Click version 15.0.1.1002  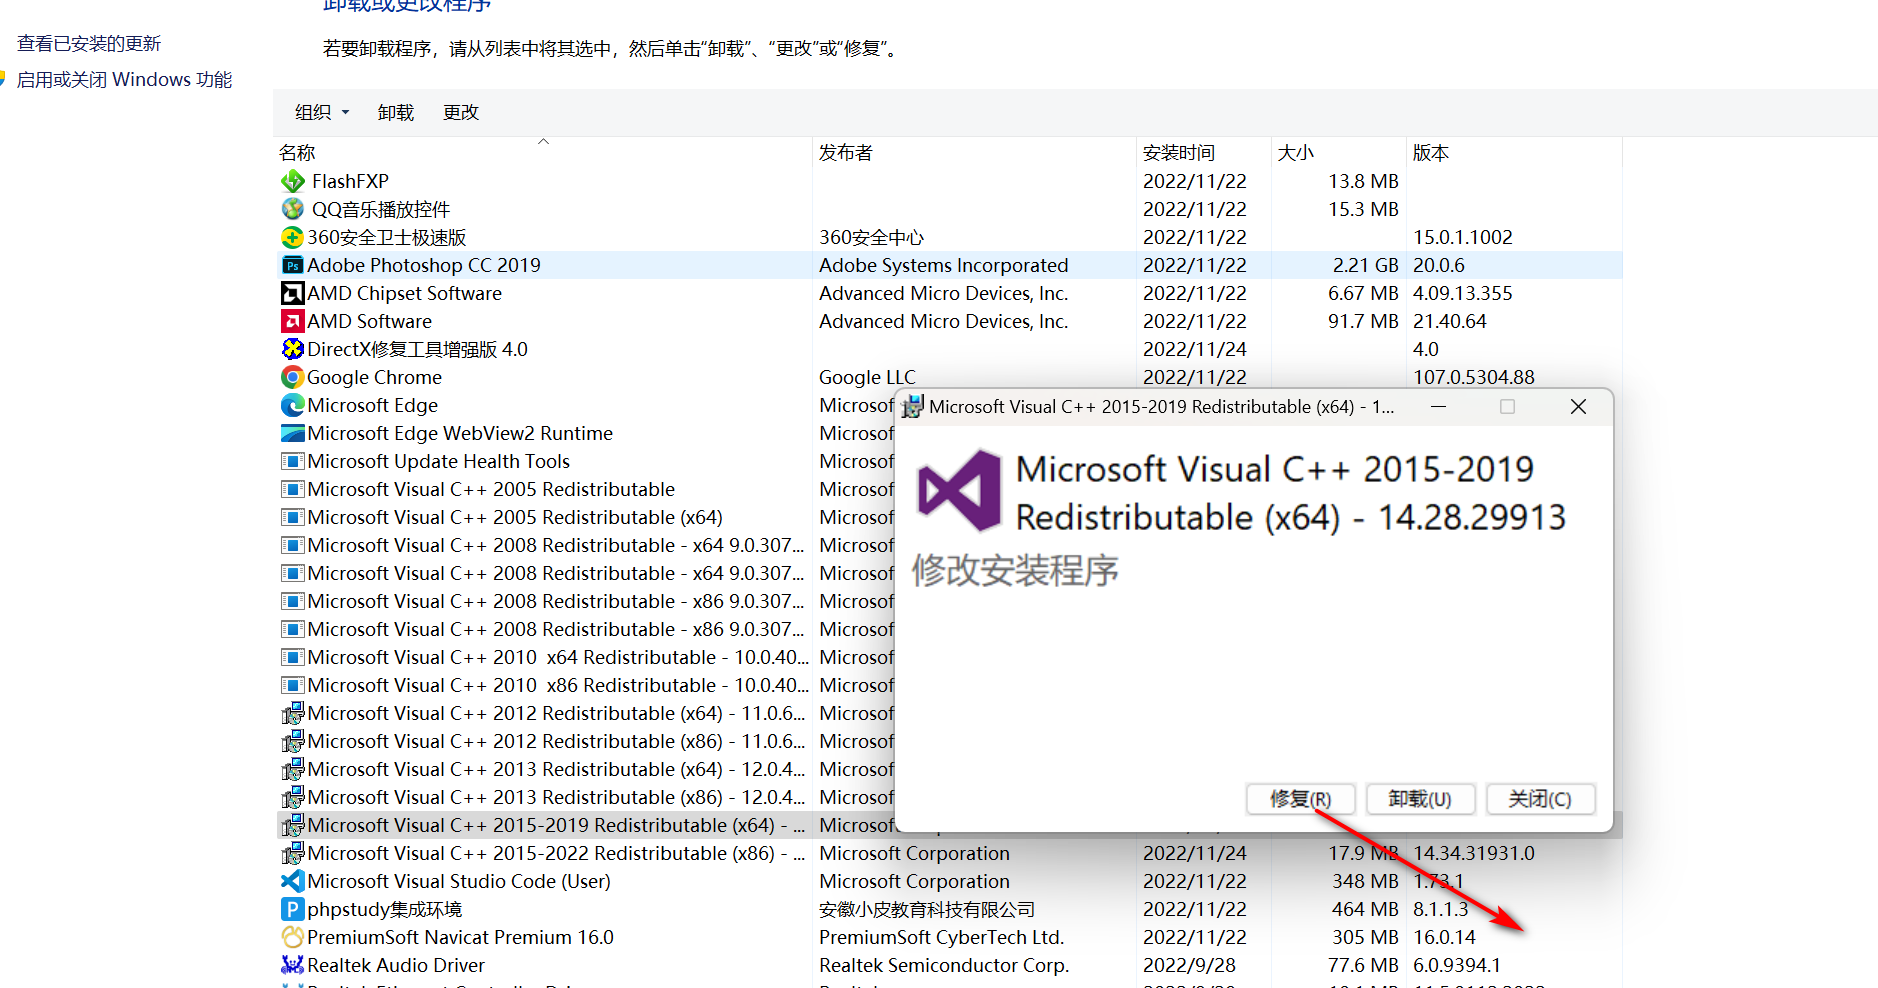(1462, 237)
